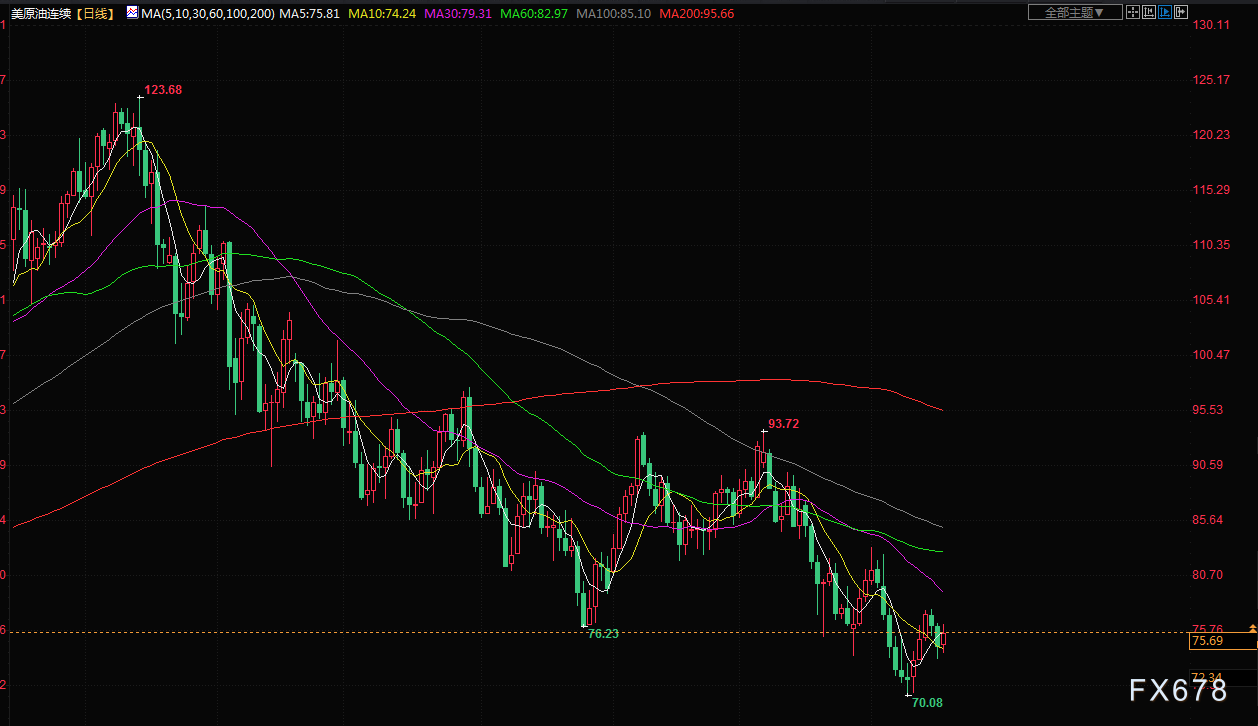
Task: Click the green MA60:82.97 legend
Action: coord(534,14)
